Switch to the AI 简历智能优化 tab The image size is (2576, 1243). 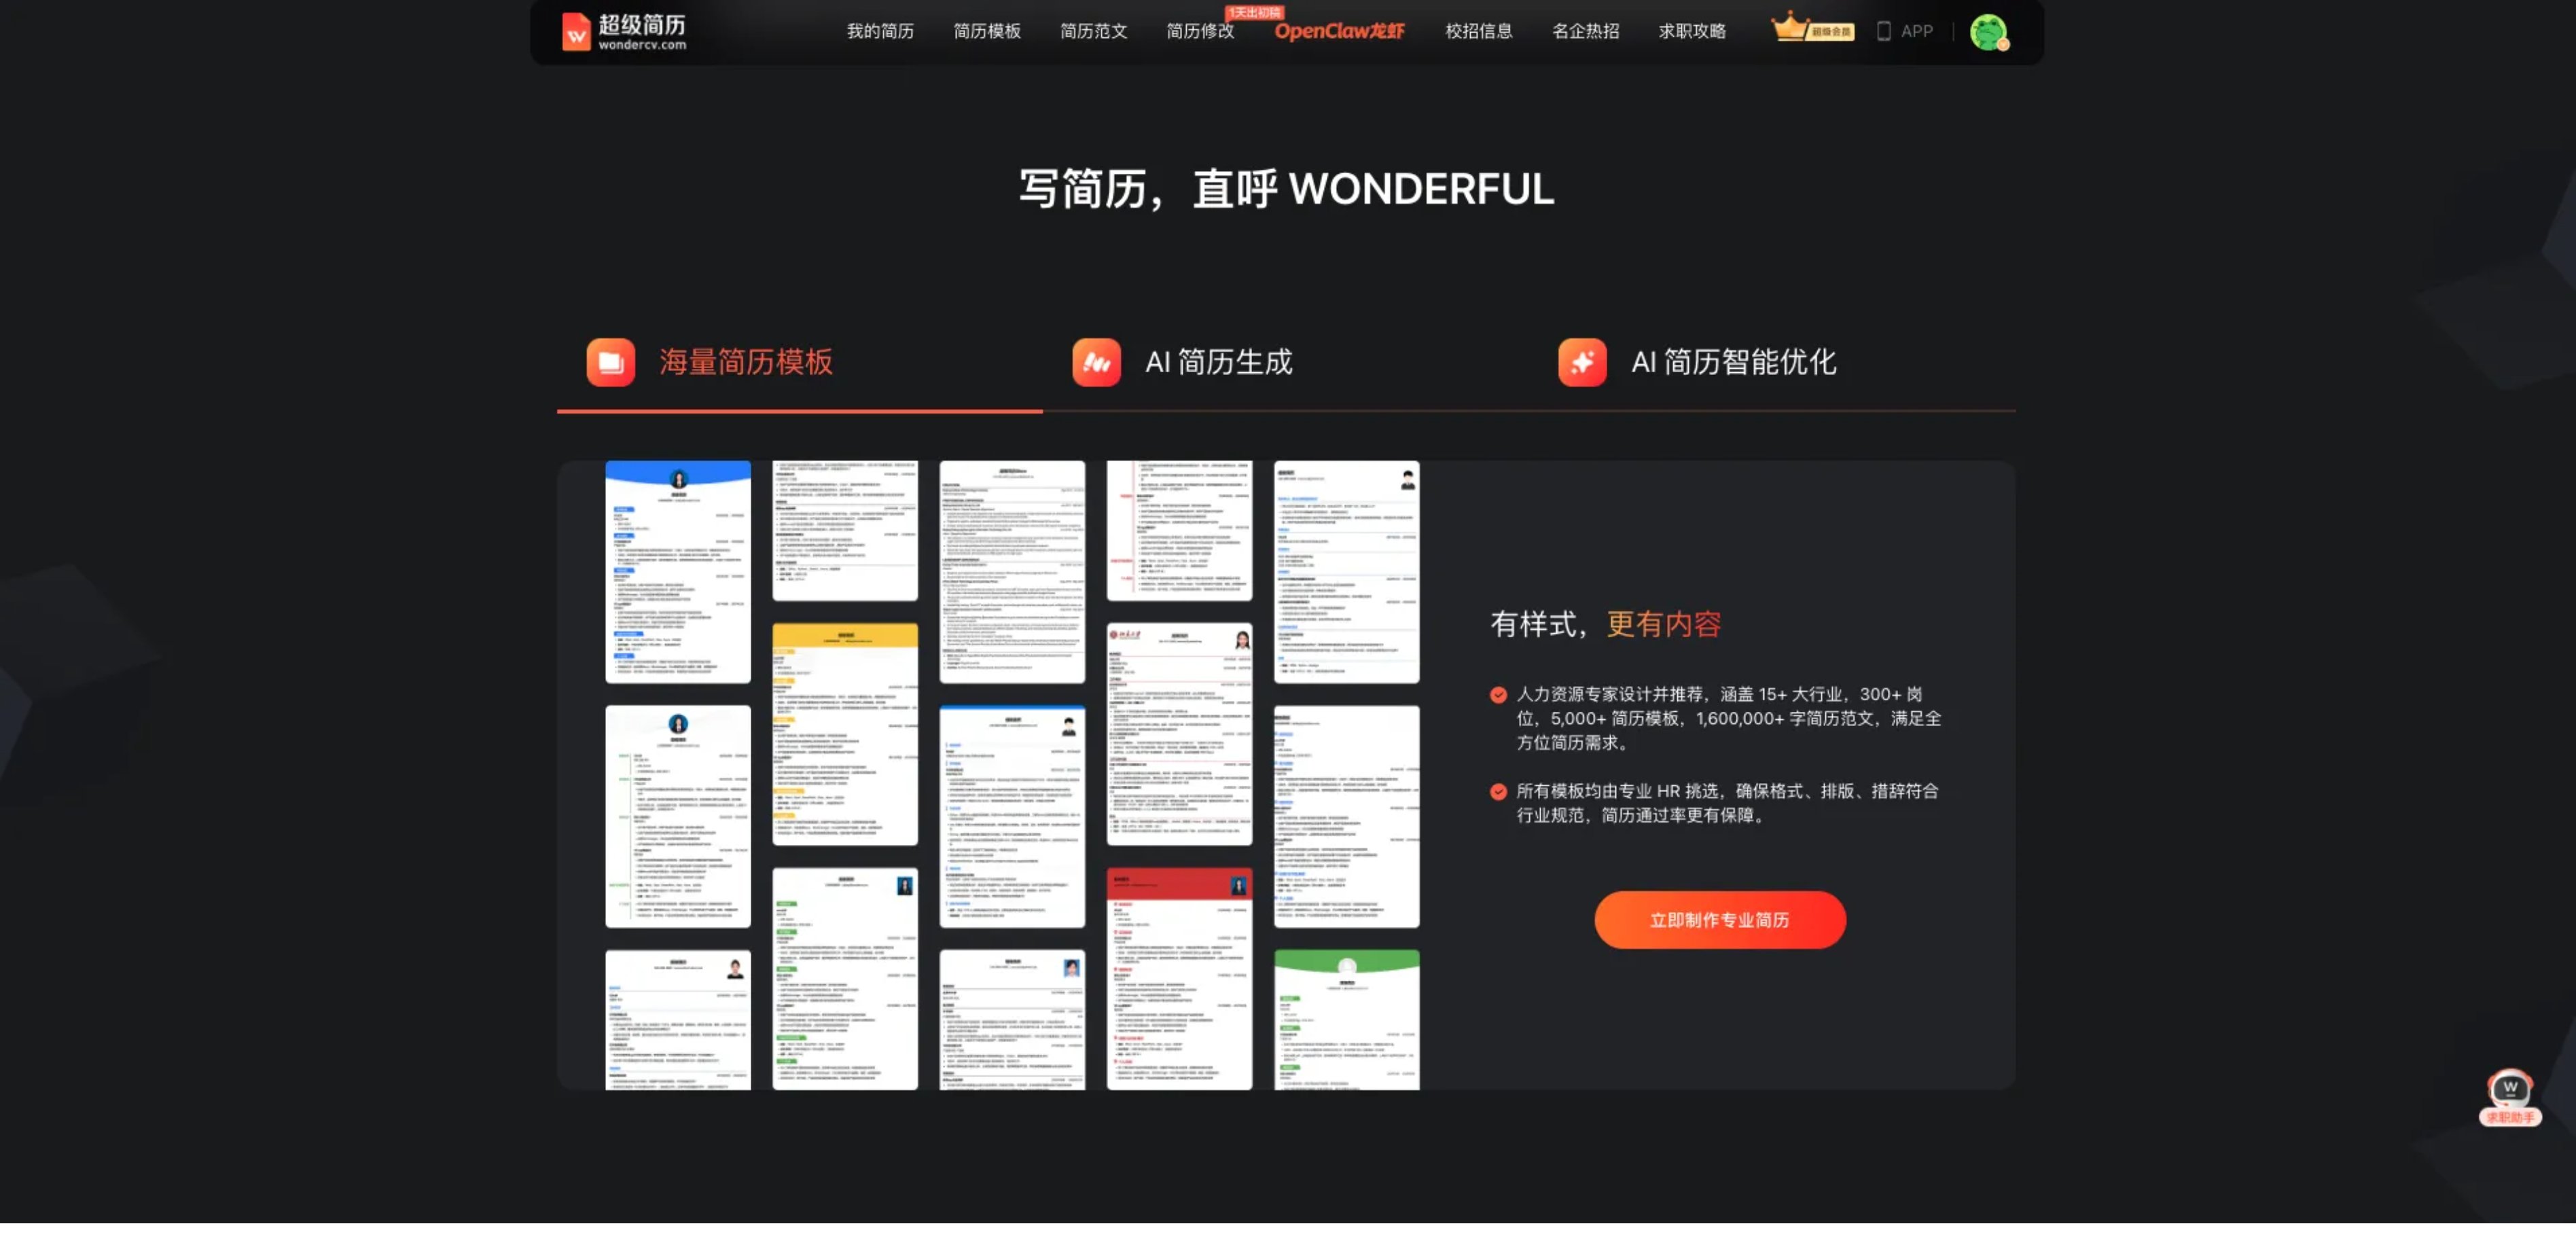point(1734,362)
